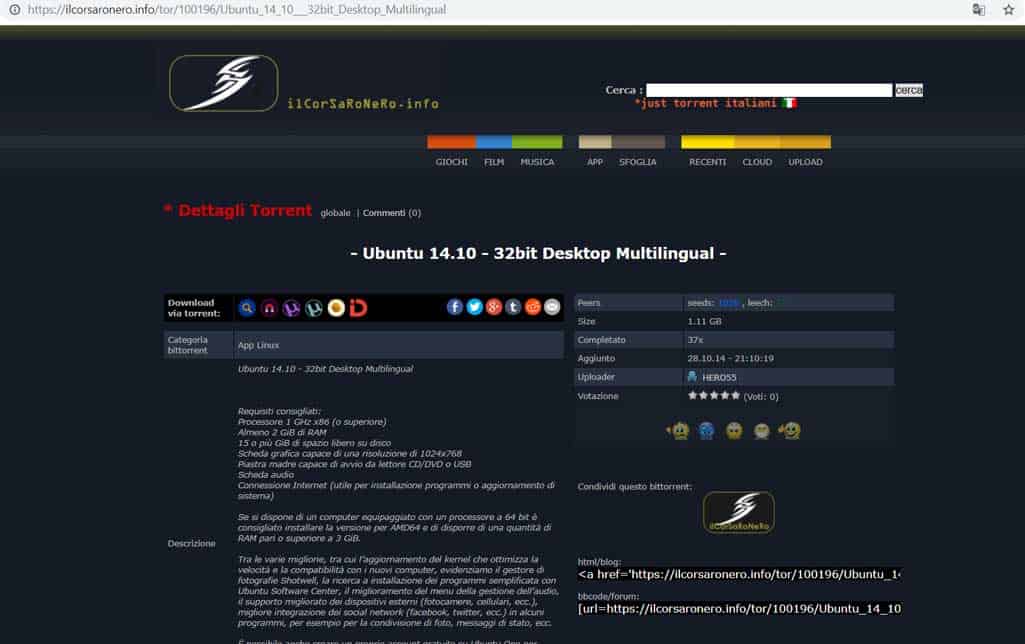Share torrent on Reddit
Viewport: 1025px width, 644px height.
533,307
